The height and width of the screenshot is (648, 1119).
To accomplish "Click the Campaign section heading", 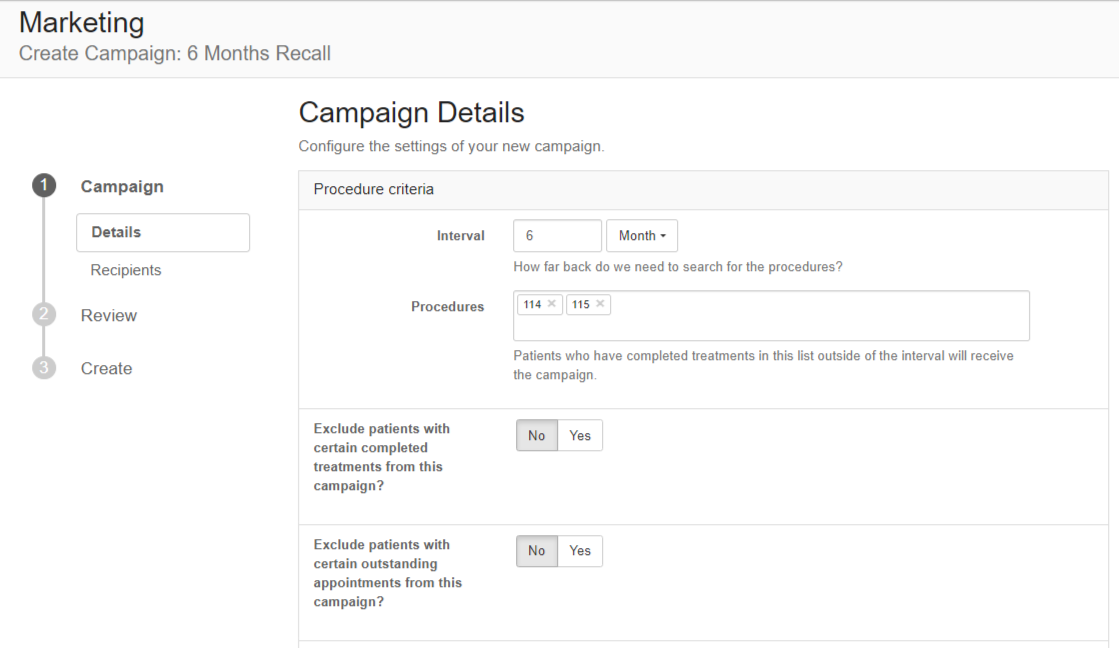I will 122,186.
